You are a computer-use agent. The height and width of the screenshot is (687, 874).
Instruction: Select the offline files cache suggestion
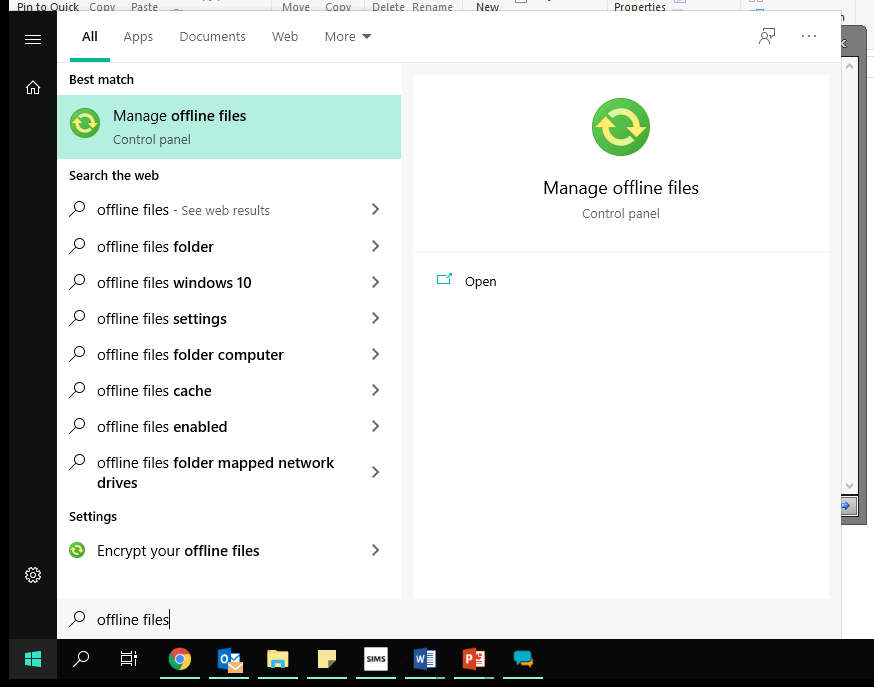(x=229, y=391)
